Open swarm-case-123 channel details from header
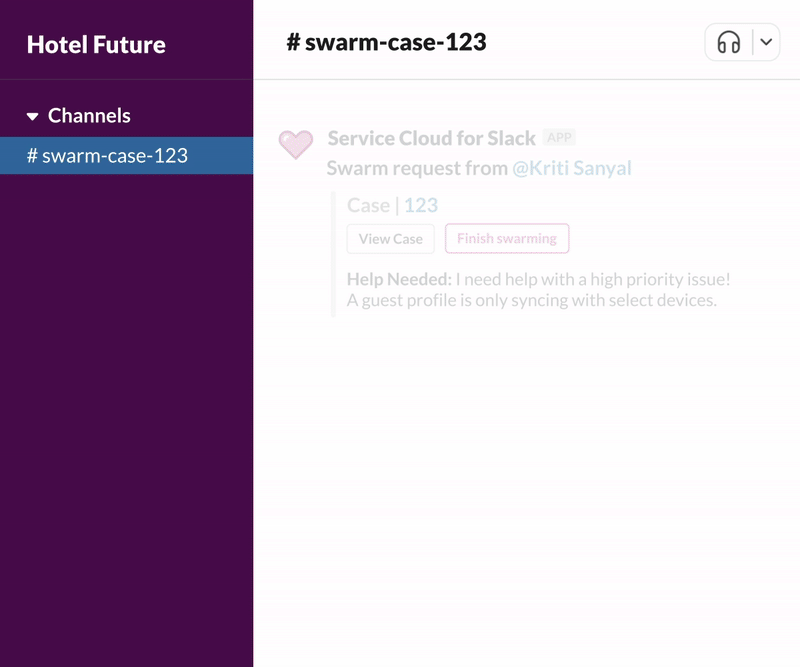The image size is (800, 667). [396, 42]
